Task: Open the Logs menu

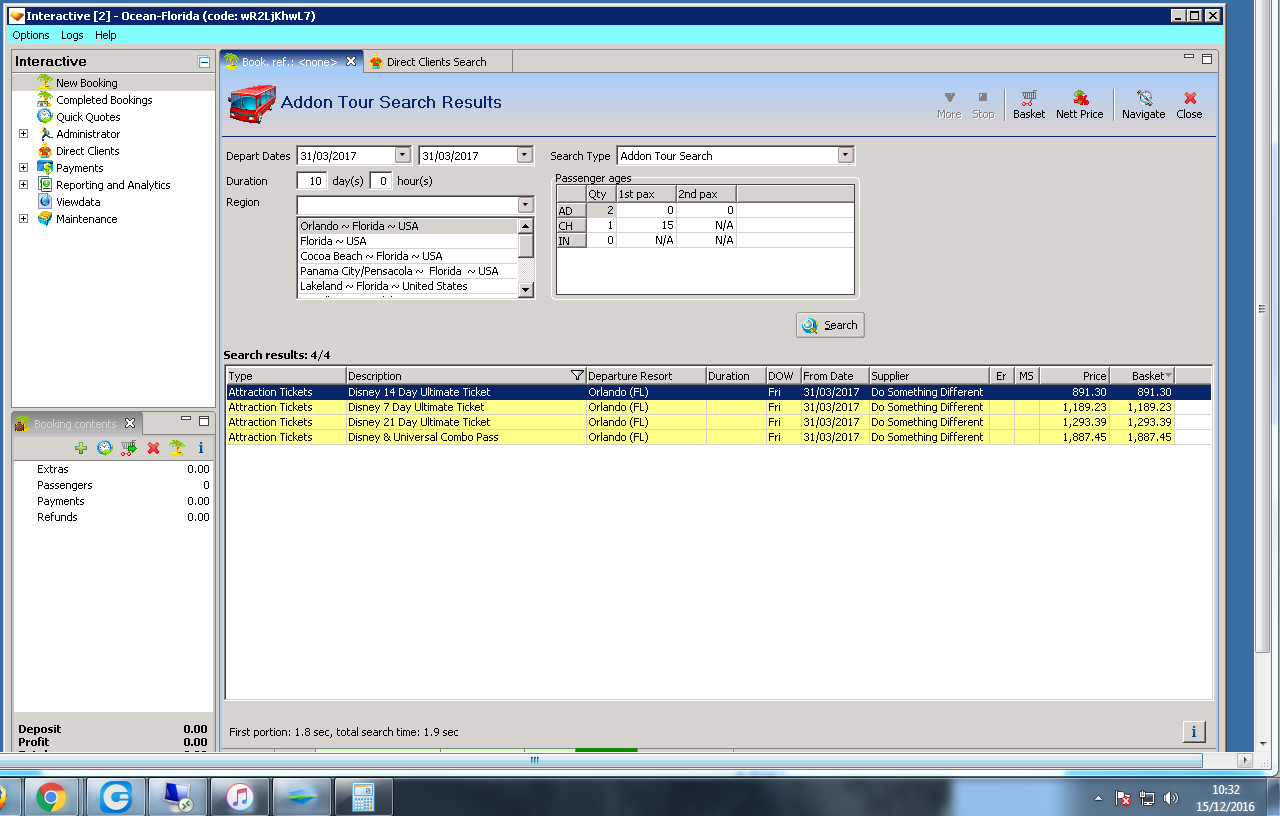Action: point(72,35)
